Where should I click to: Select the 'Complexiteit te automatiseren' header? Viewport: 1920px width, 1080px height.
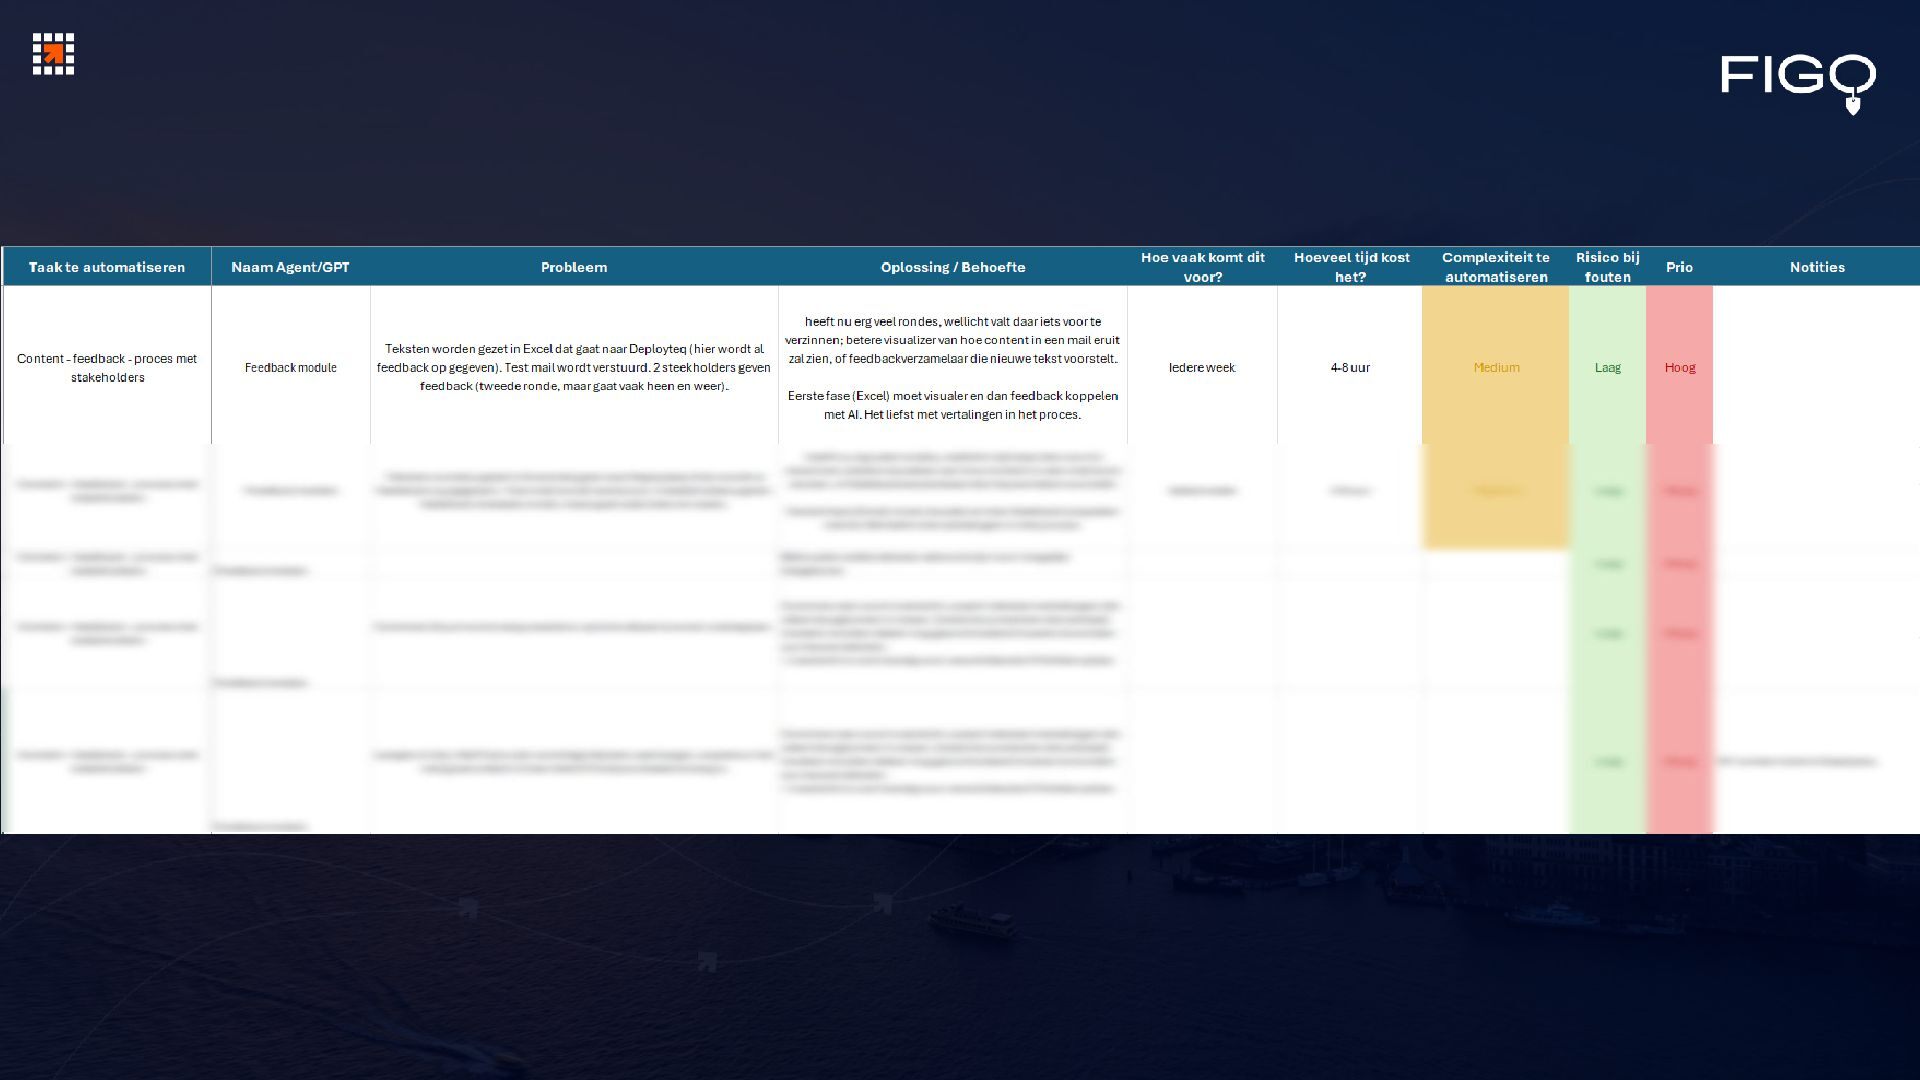point(1495,267)
